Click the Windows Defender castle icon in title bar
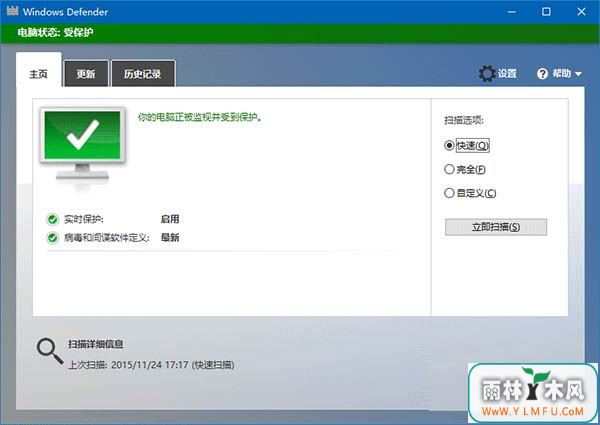The image size is (600, 425). click(x=12, y=11)
